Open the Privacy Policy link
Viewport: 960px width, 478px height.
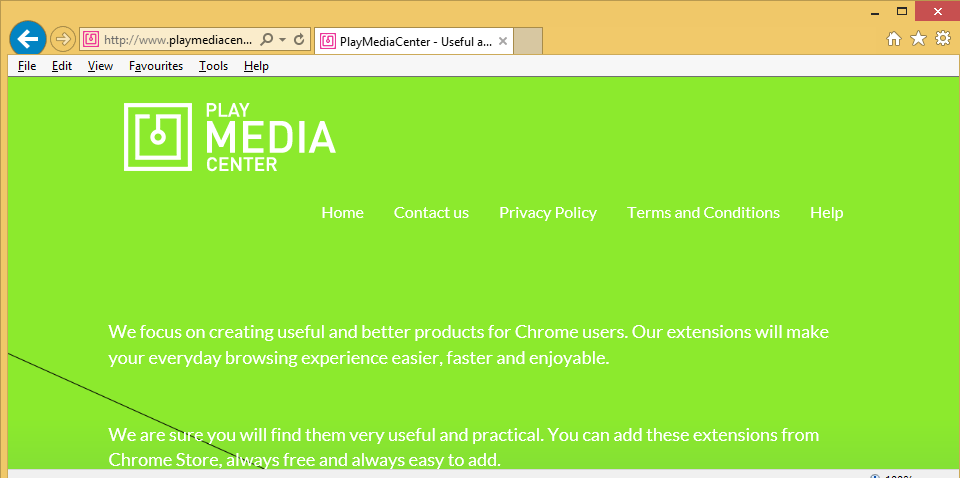point(547,212)
